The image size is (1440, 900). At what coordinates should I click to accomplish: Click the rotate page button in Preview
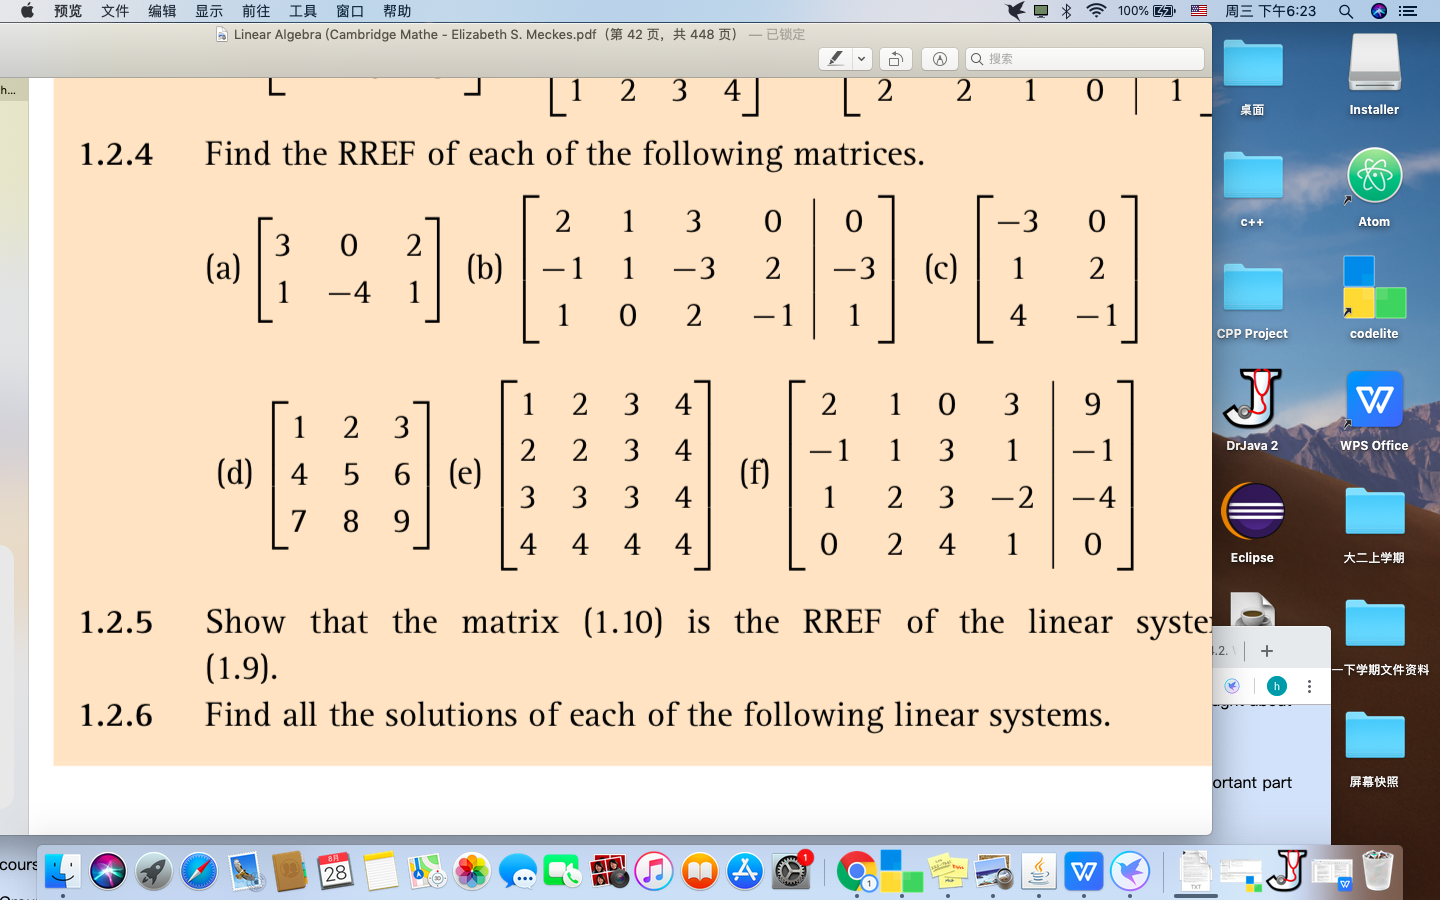[896, 59]
